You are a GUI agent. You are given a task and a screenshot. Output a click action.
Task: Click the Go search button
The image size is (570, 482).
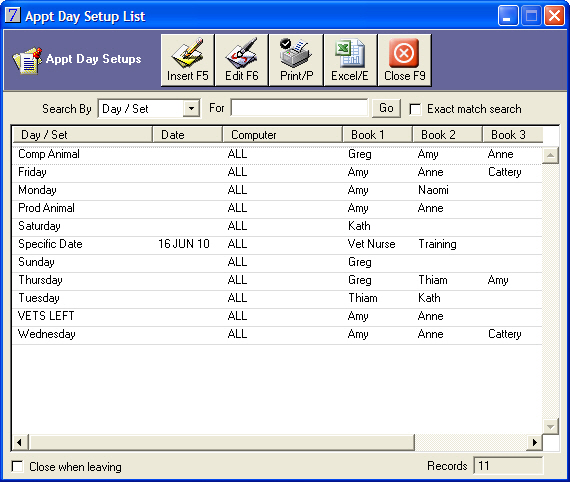click(386, 108)
